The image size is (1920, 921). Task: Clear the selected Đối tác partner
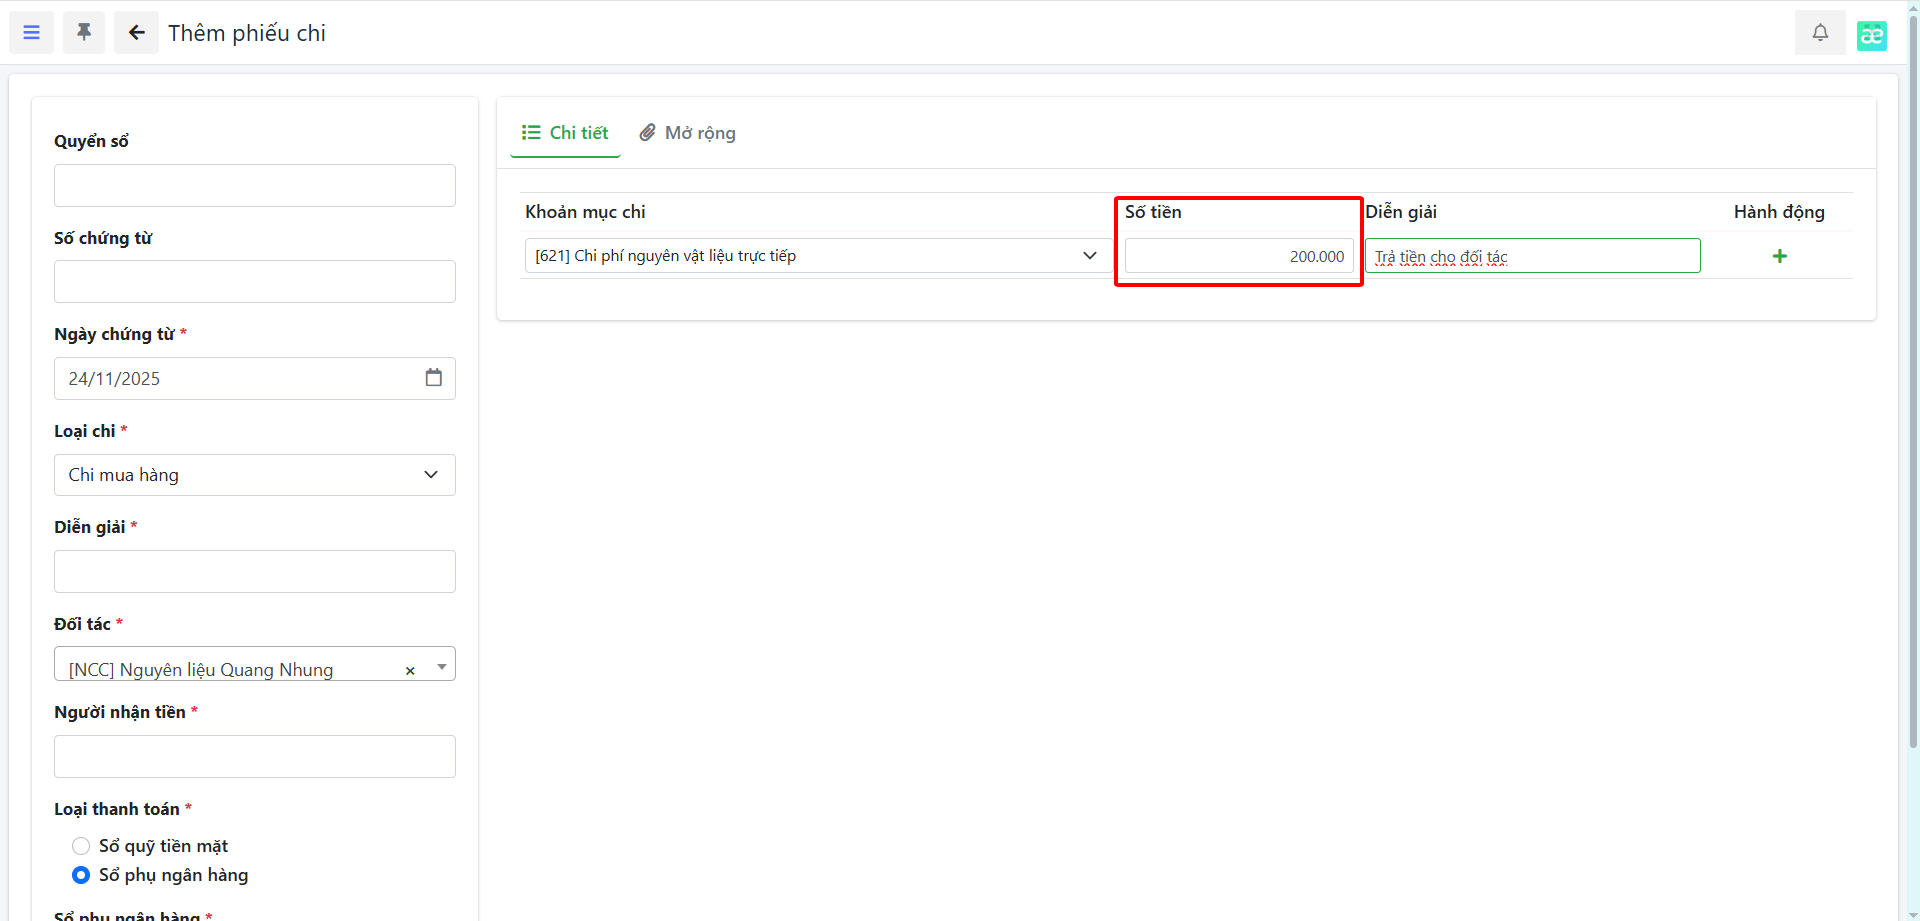pyautogui.click(x=410, y=671)
